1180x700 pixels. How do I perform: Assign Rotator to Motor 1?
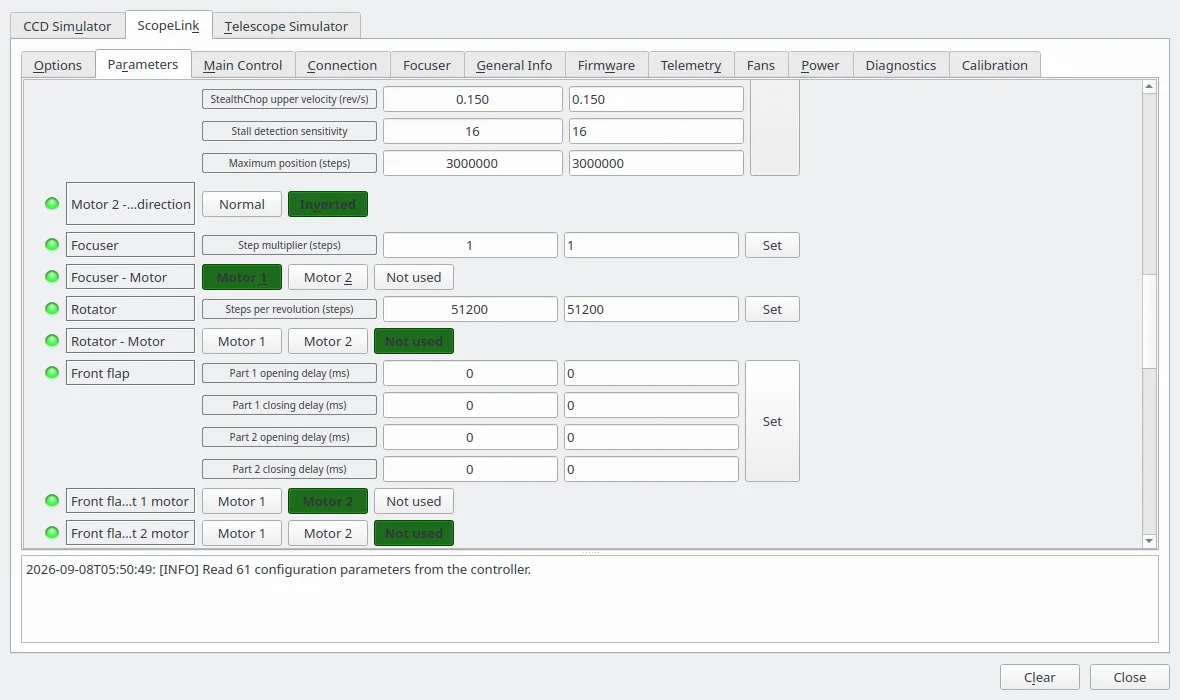point(242,341)
